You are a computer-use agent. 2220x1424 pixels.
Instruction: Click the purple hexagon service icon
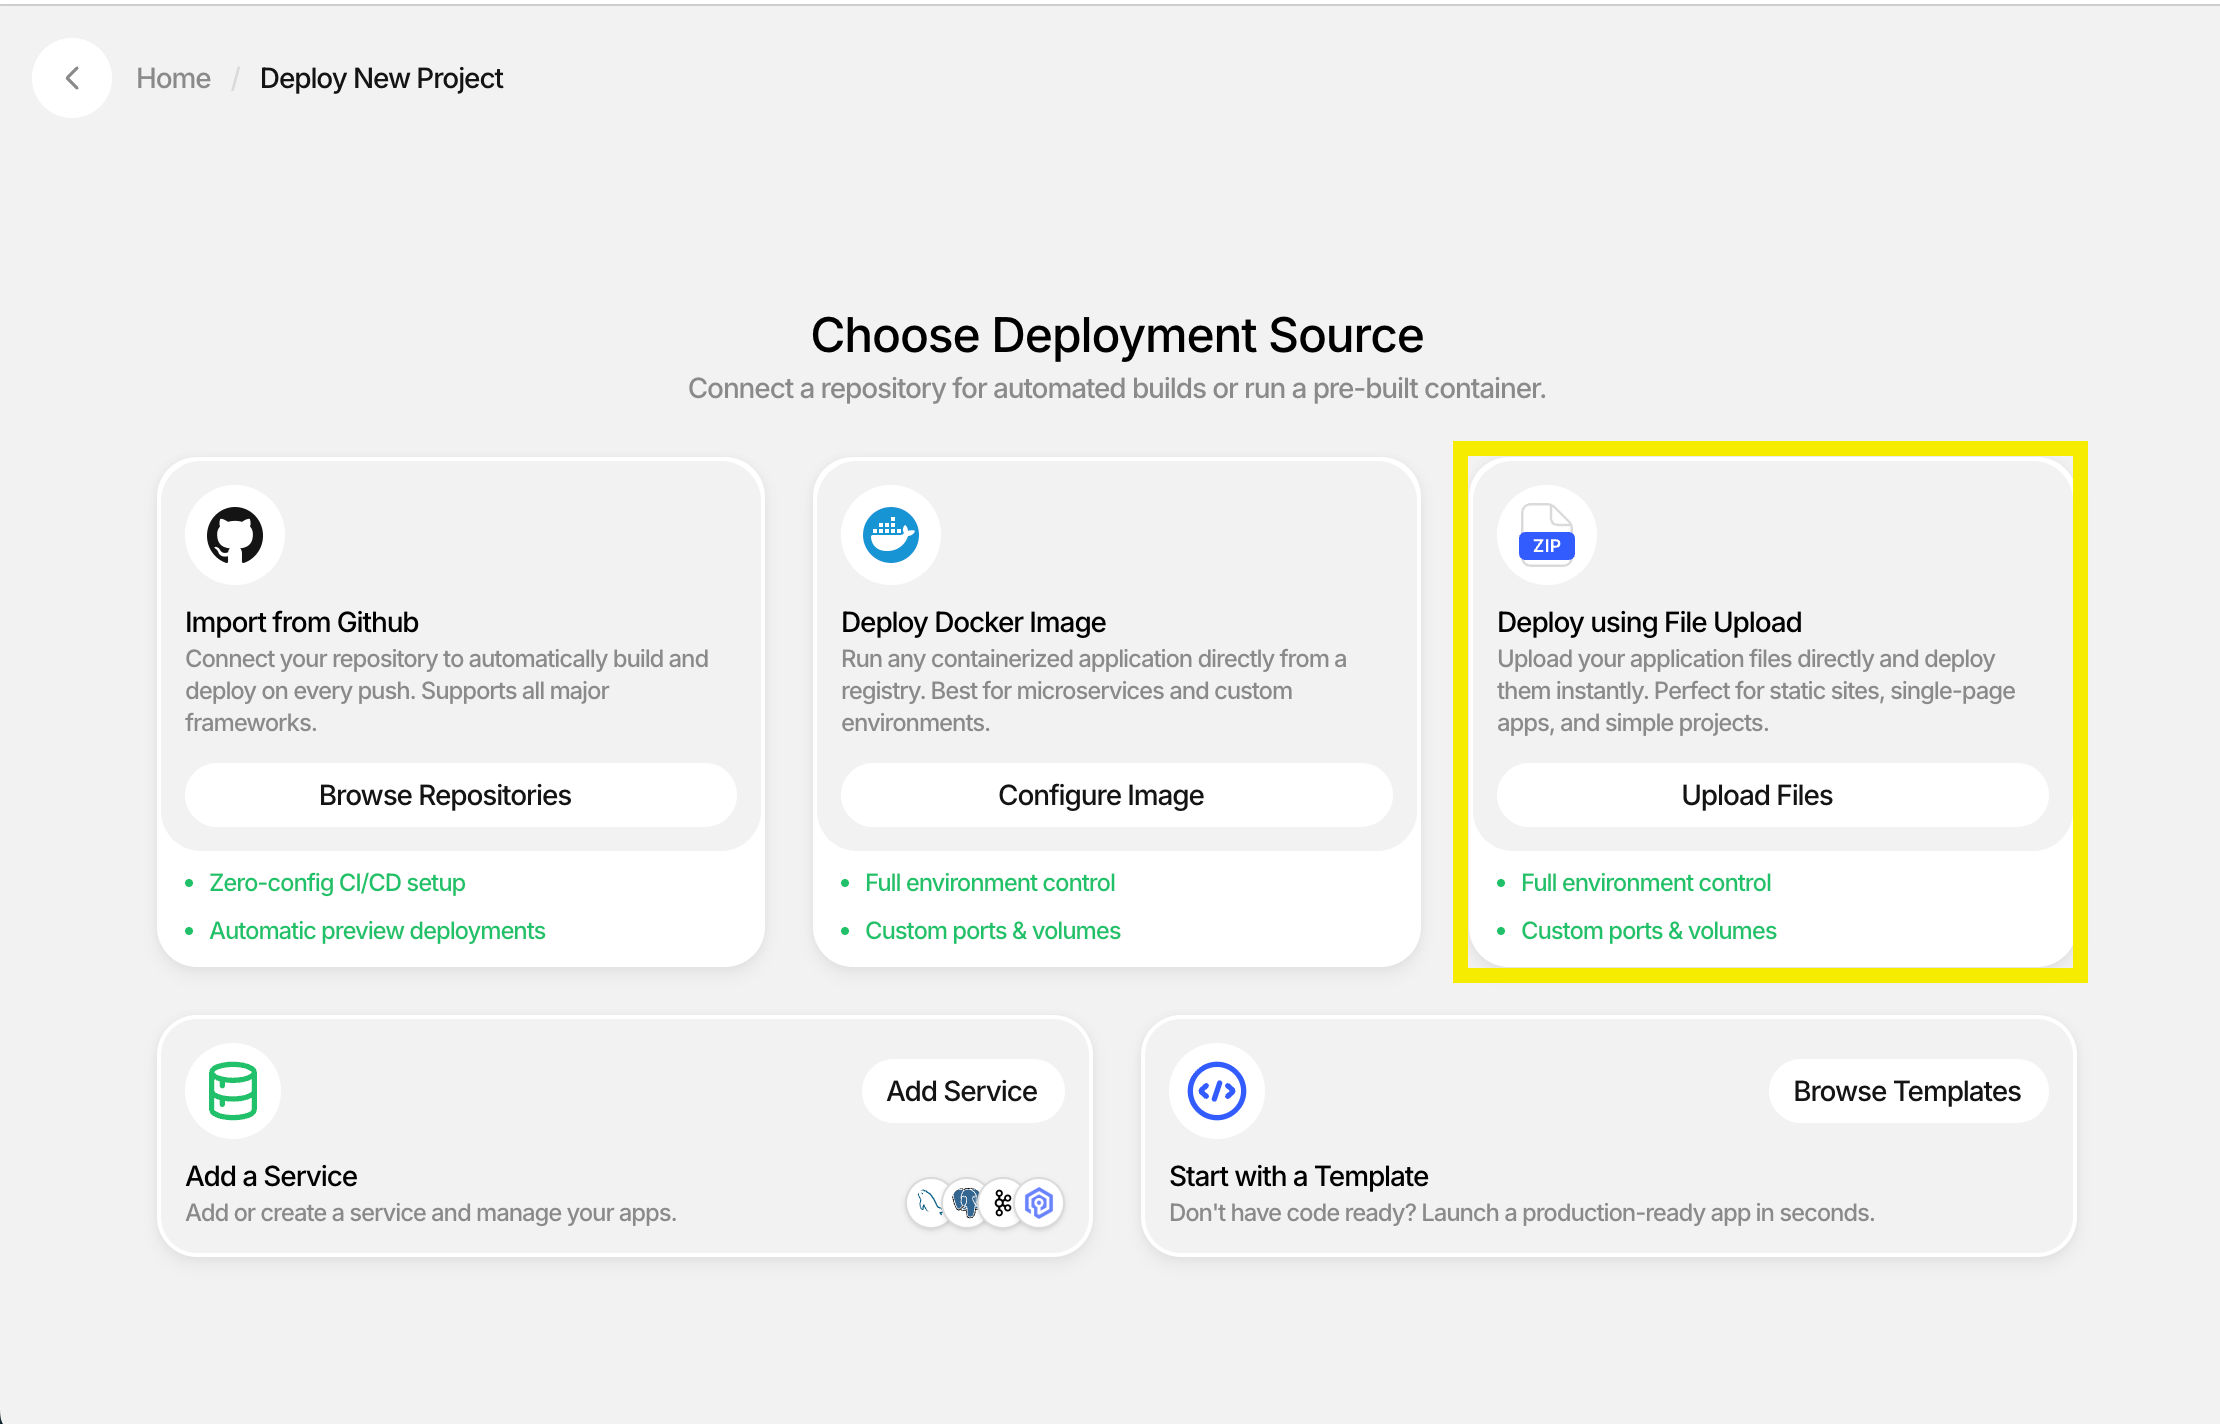click(1040, 1202)
